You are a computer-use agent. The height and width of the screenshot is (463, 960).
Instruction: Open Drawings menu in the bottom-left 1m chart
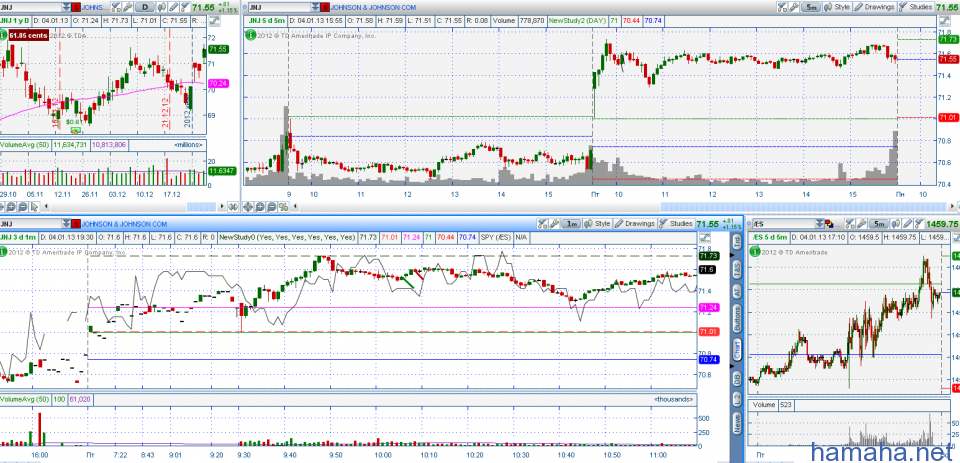[635, 224]
